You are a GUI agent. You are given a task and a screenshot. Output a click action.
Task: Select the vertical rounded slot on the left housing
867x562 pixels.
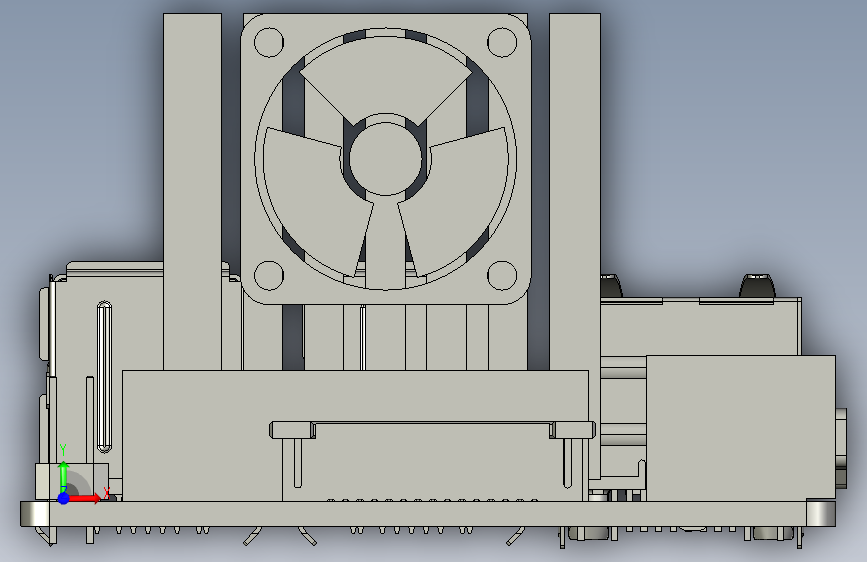104,377
